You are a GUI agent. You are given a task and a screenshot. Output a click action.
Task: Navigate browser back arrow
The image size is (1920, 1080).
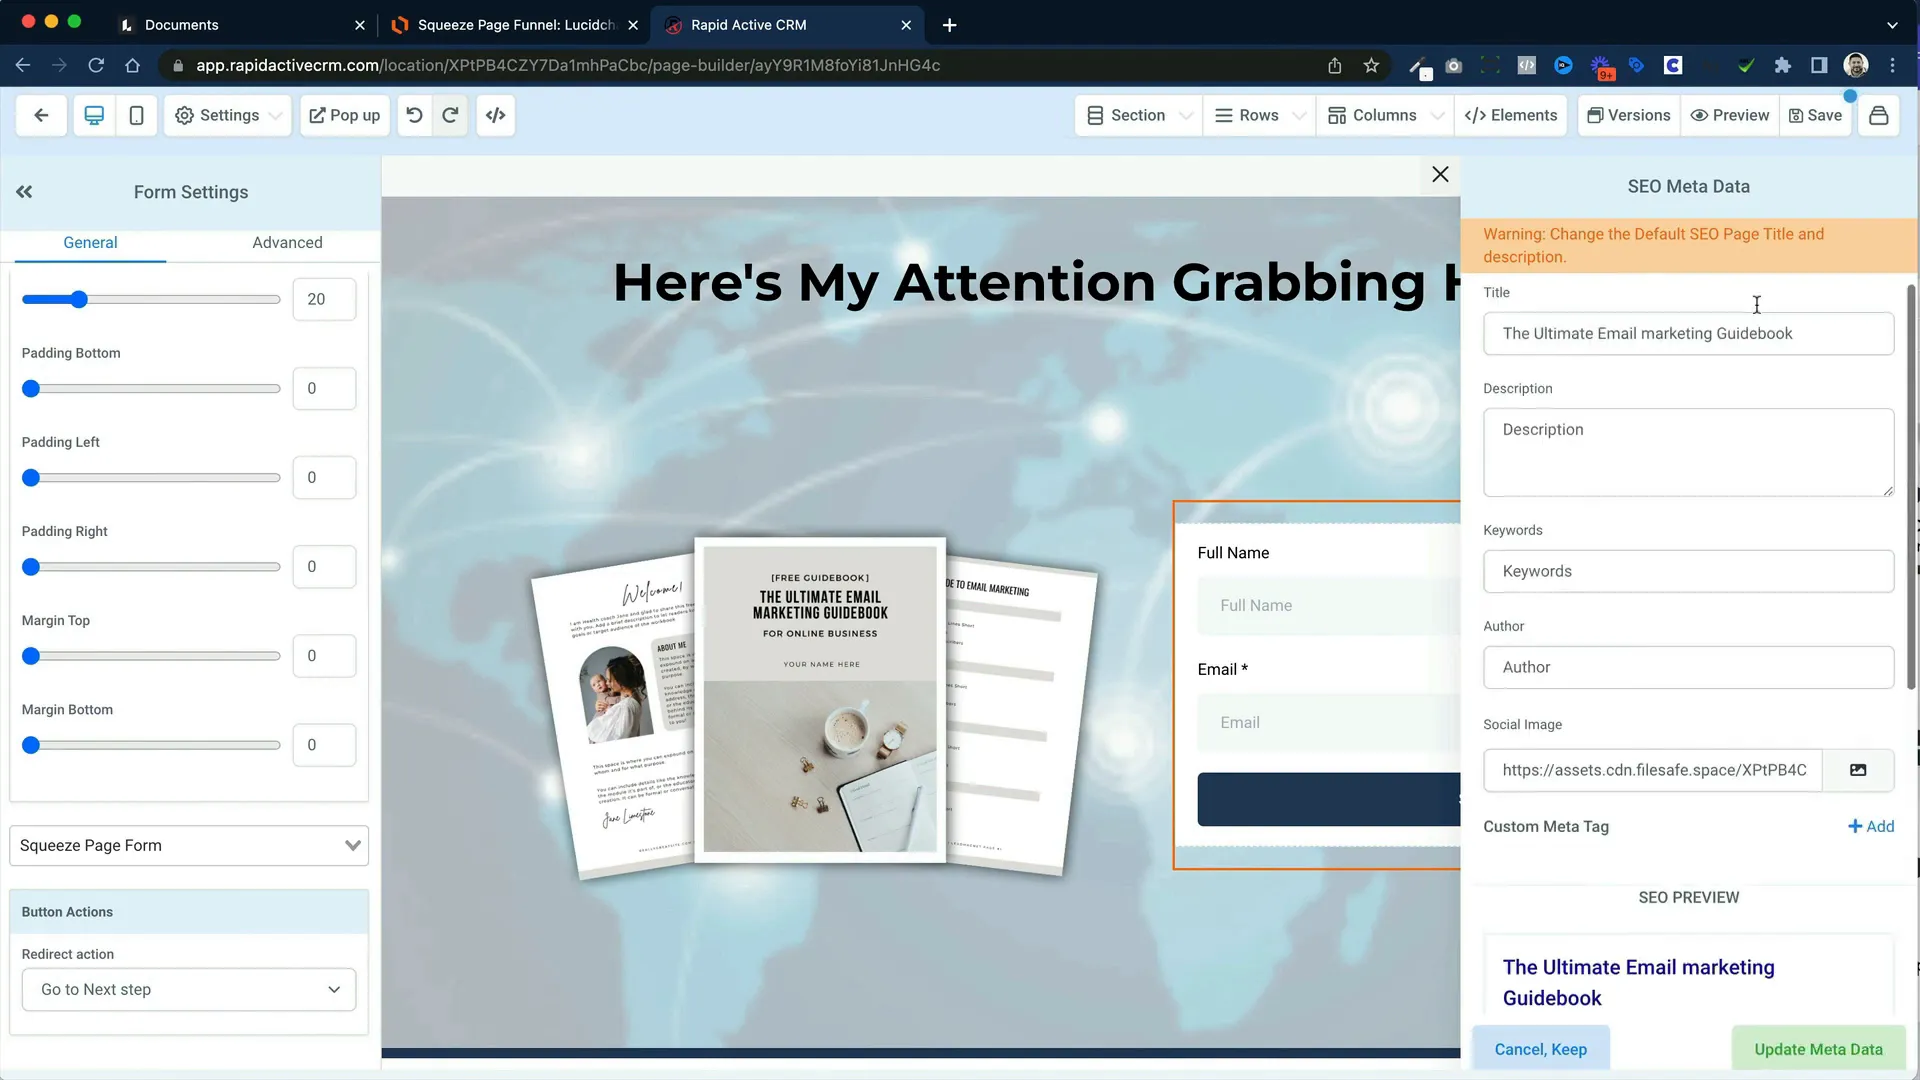point(23,65)
